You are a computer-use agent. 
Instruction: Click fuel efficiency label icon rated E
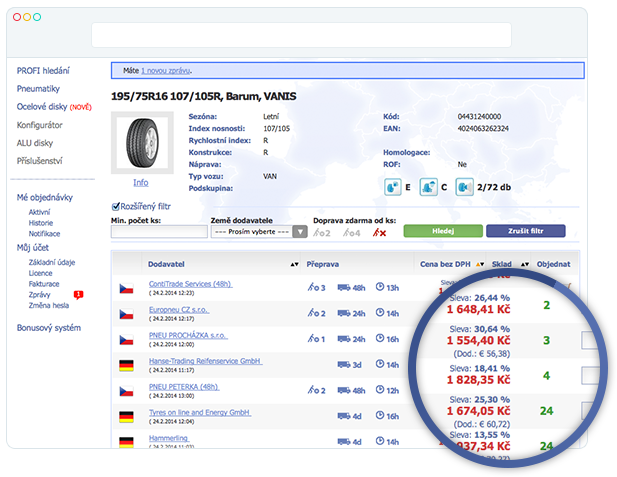click(x=392, y=187)
